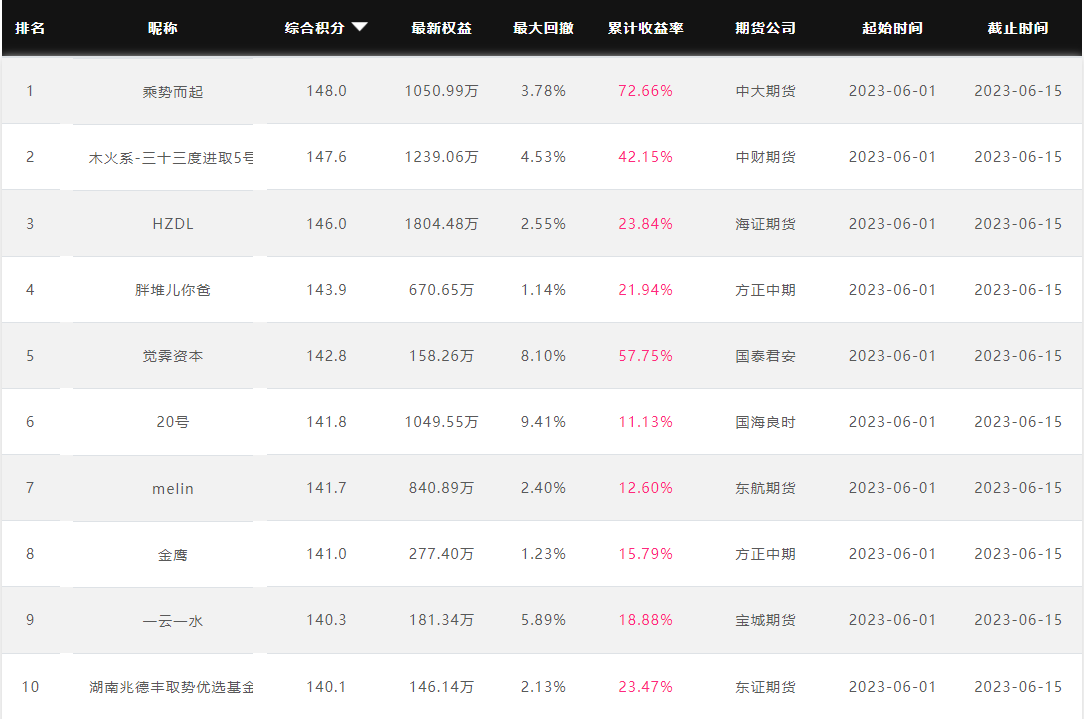The width and height of the screenshot is (1084, 719).
Task: Open the nickname 乘势而起
Action: click(x=173, y=92)
